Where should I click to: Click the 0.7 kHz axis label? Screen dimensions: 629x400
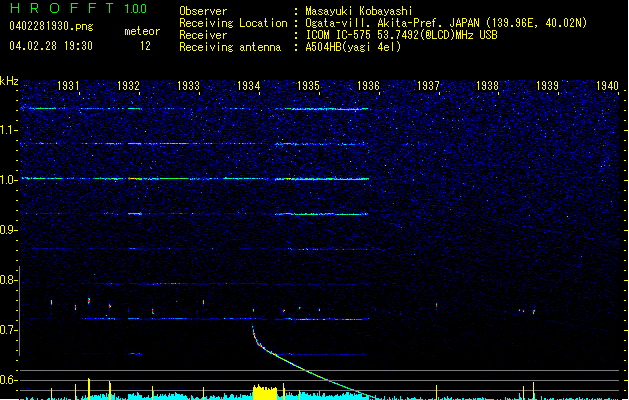click(9, 330)
